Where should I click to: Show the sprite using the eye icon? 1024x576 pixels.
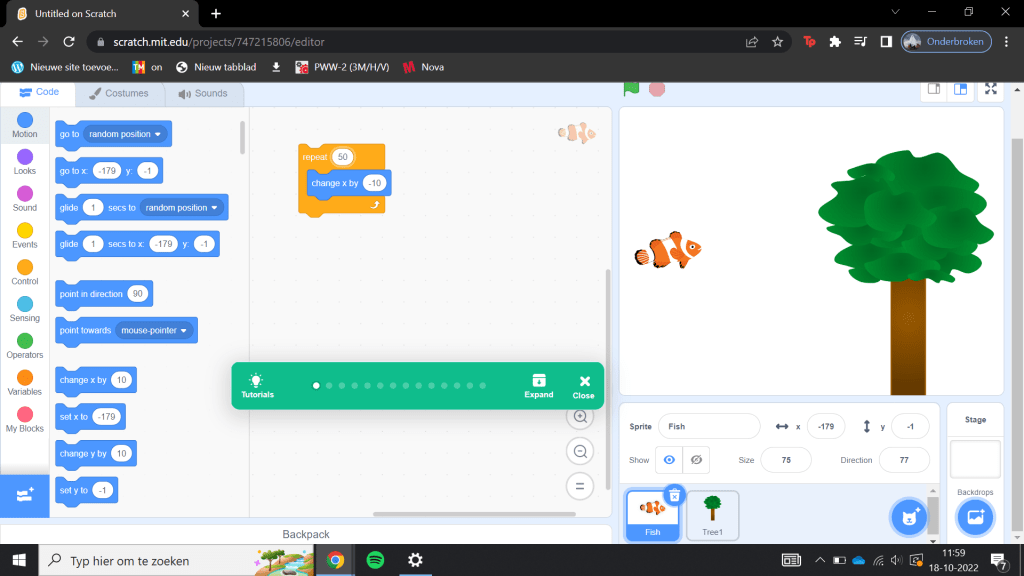(x=669, y=460)
